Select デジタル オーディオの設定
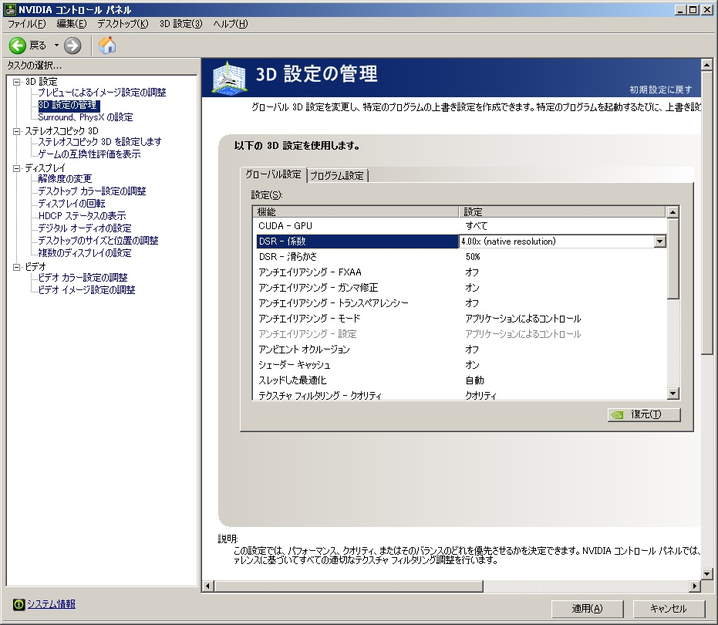This screenshot has width=718, height=625. click(x=84, y=228)
